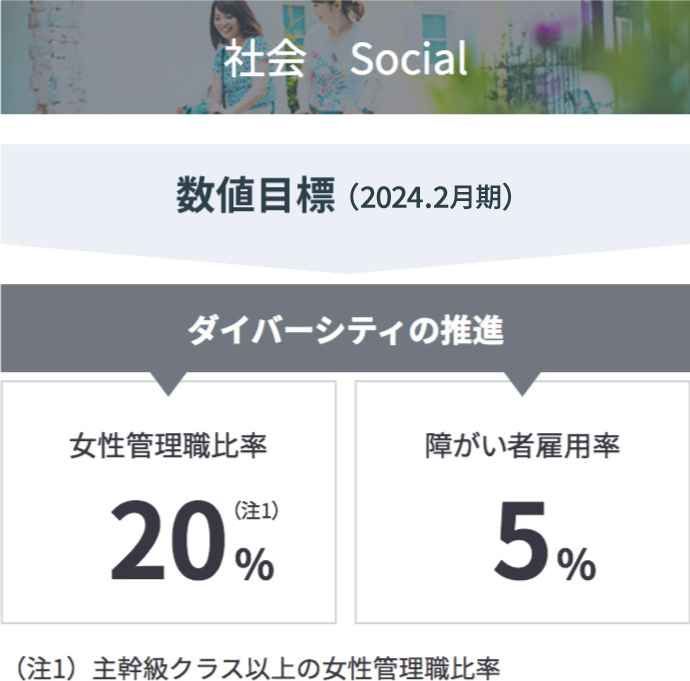Screen dimensions: 690x681
Task: Click the (注1) superscript note marker
Action: (x=256, y=510)
